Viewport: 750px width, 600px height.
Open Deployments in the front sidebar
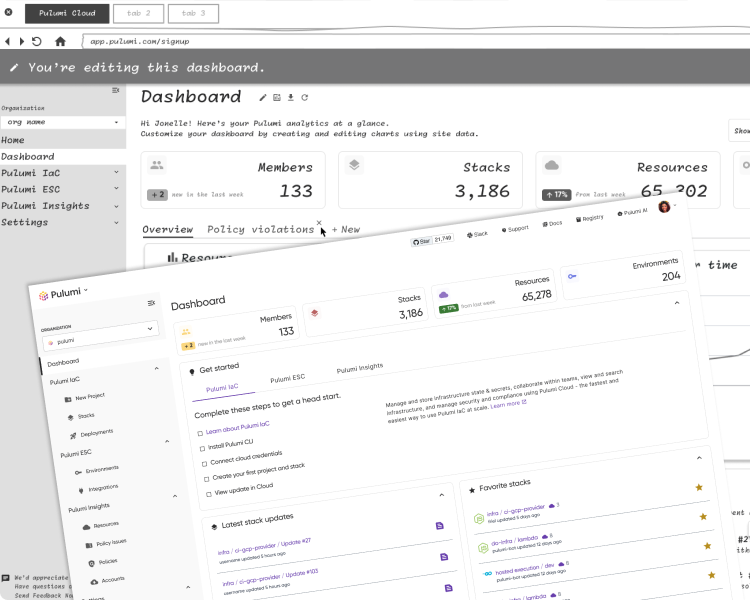(x=92, y=434)
